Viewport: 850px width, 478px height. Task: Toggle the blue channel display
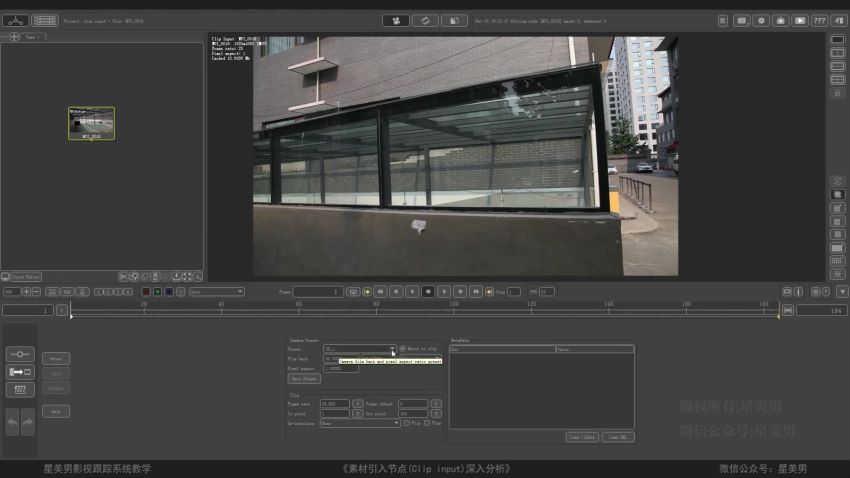click(x=169, y=292)
